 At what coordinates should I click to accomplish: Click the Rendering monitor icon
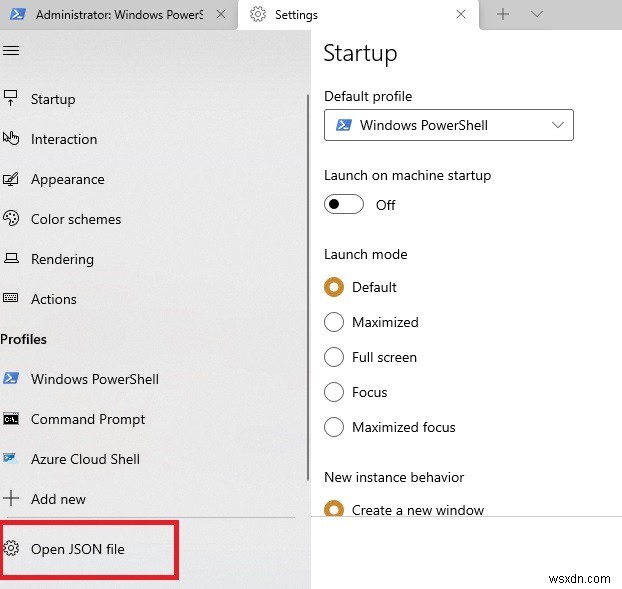[12, 259]
